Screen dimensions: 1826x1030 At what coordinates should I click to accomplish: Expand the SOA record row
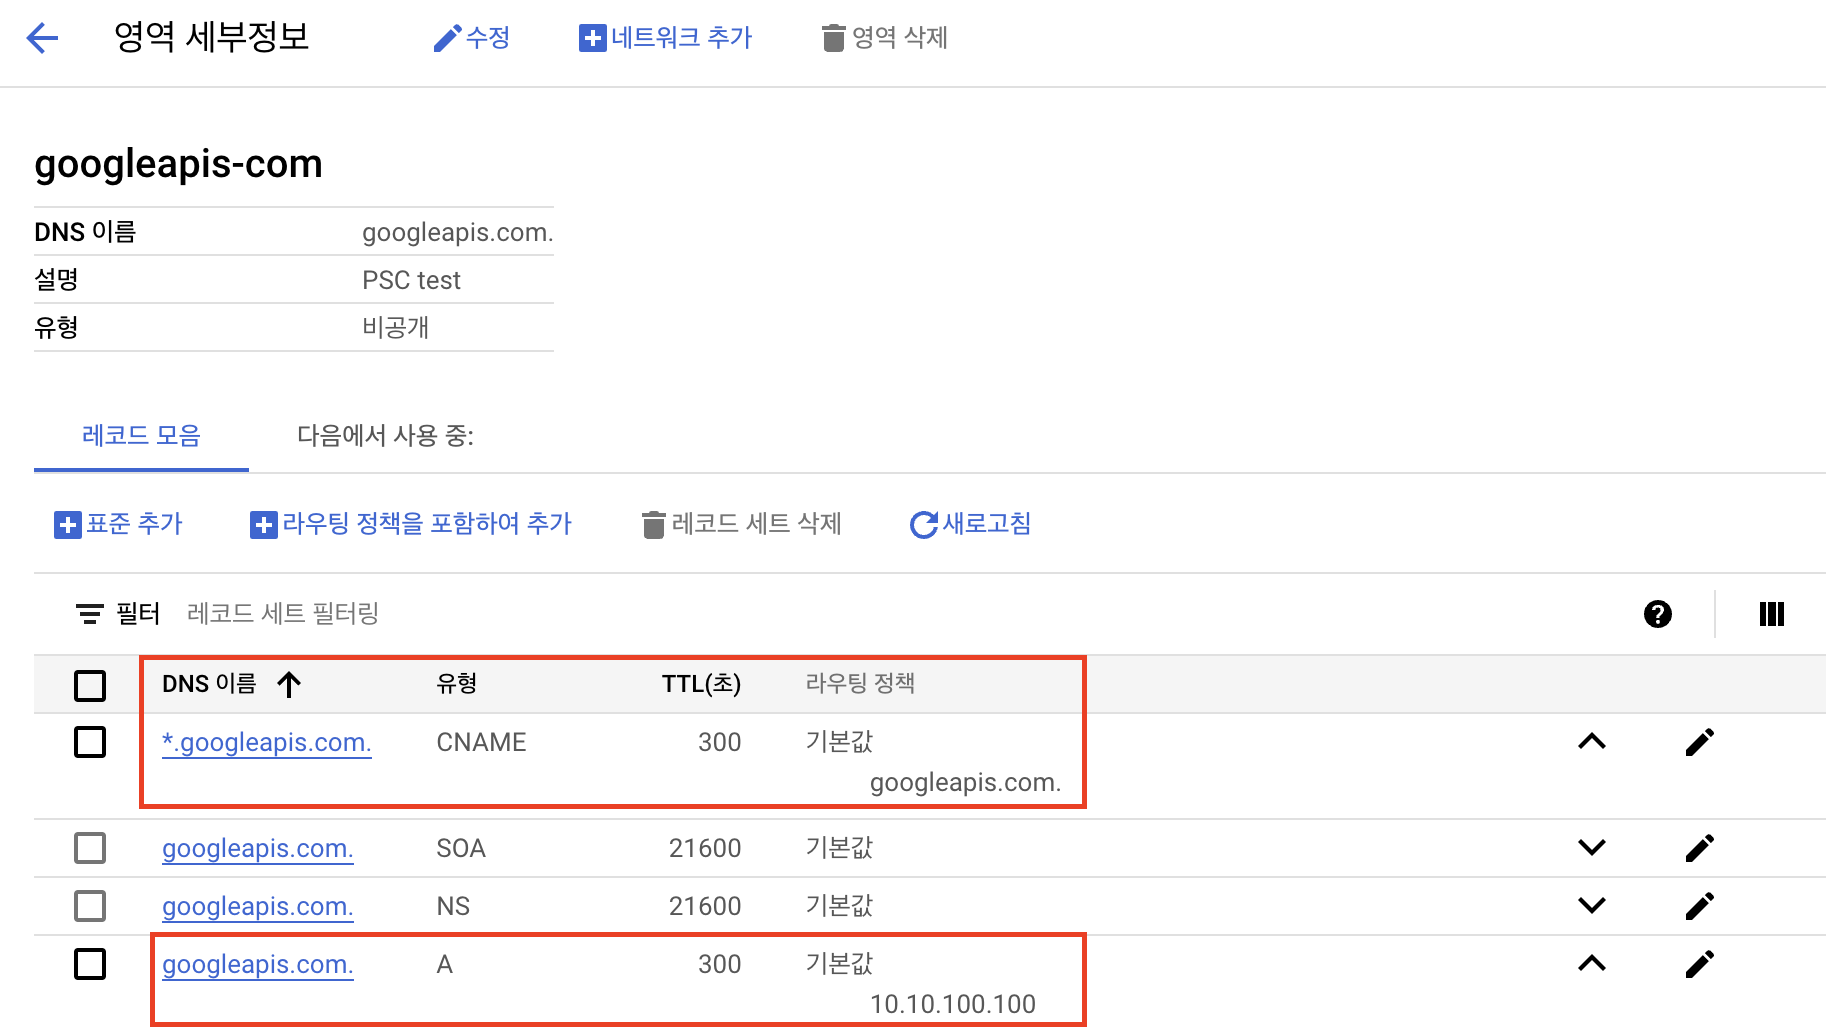pos(1592,848)
